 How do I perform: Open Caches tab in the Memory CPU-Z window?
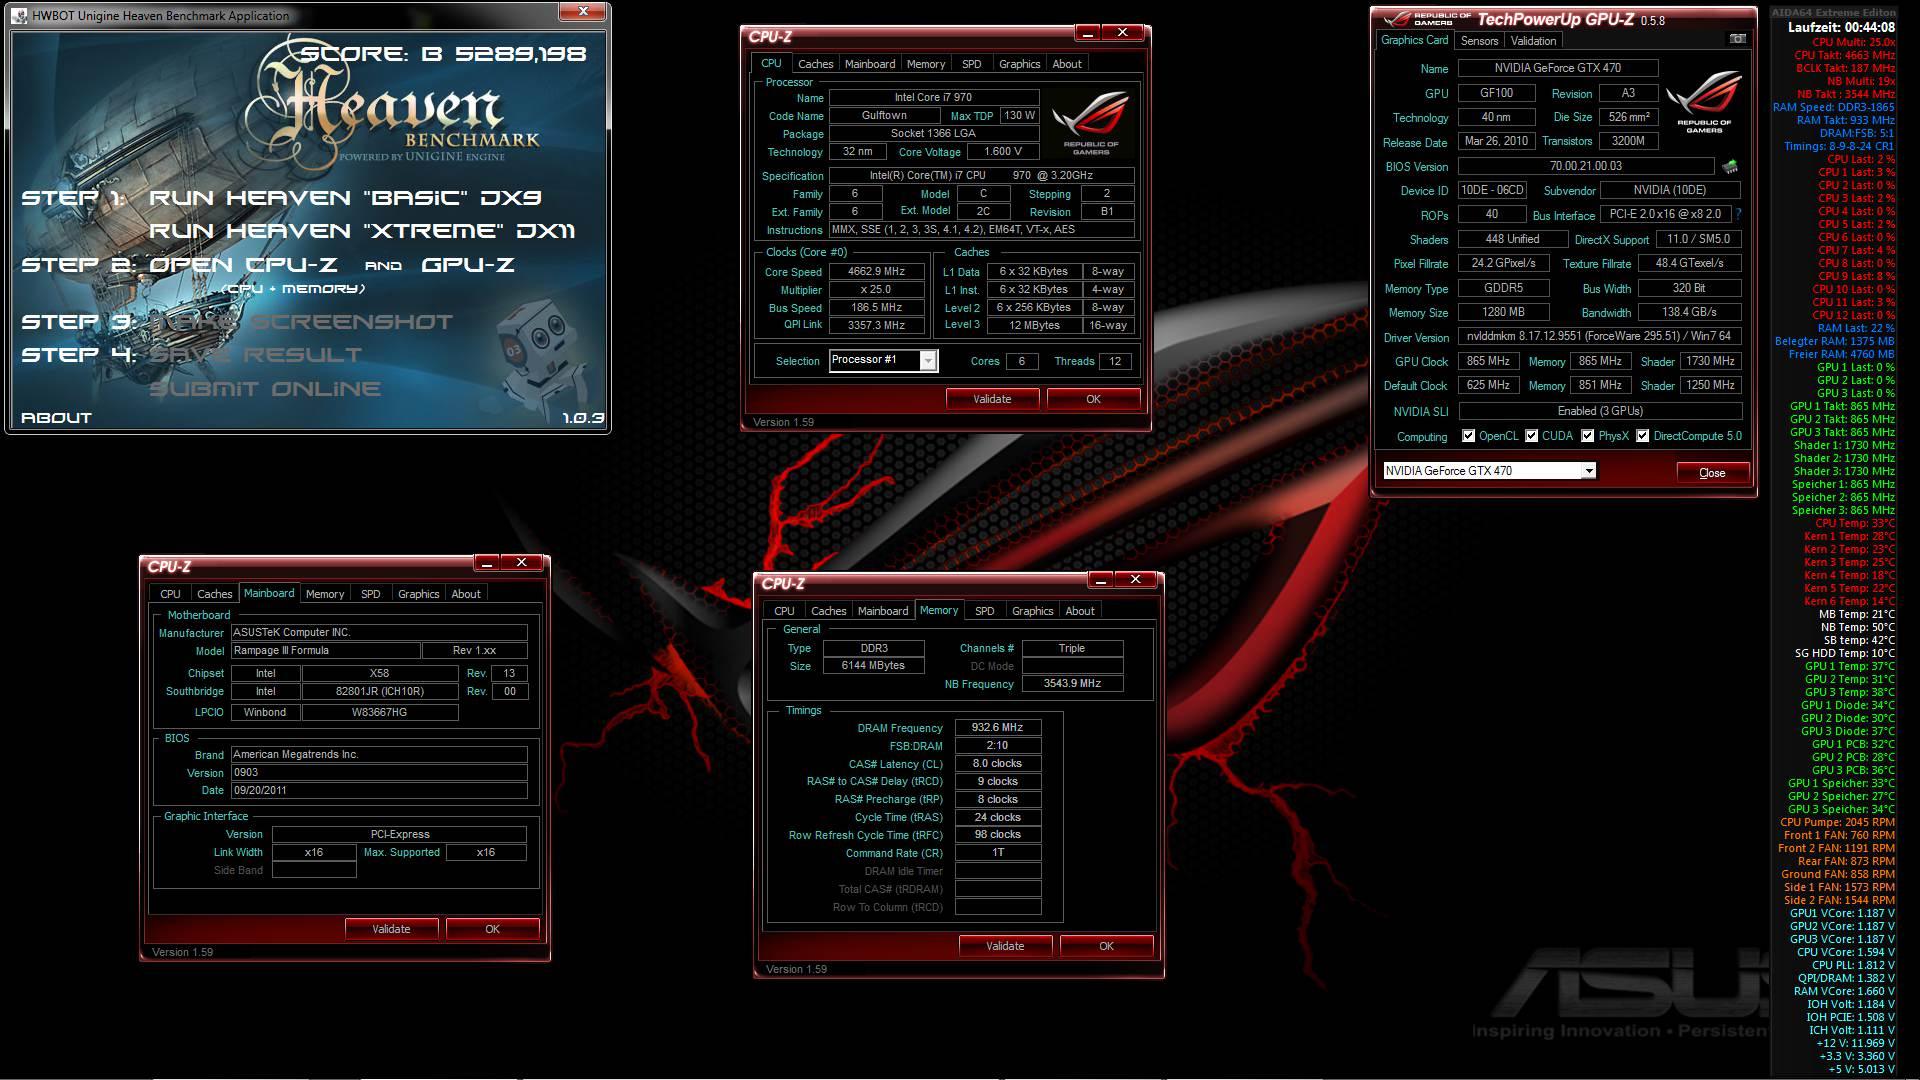click(x=828, y=611)
